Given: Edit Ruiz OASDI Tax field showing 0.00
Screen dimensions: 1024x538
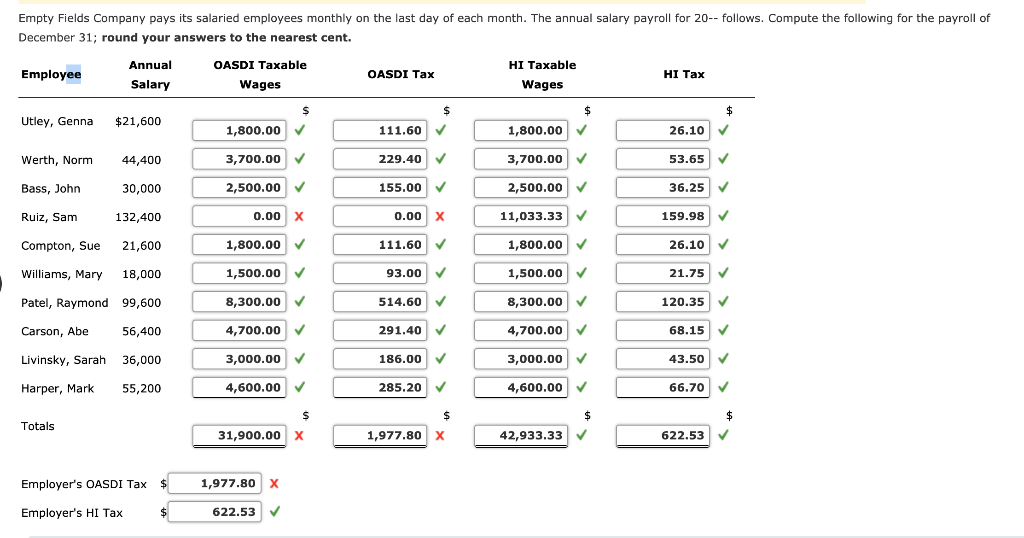Looking at the screenshot, I should [x=380, y=216].
